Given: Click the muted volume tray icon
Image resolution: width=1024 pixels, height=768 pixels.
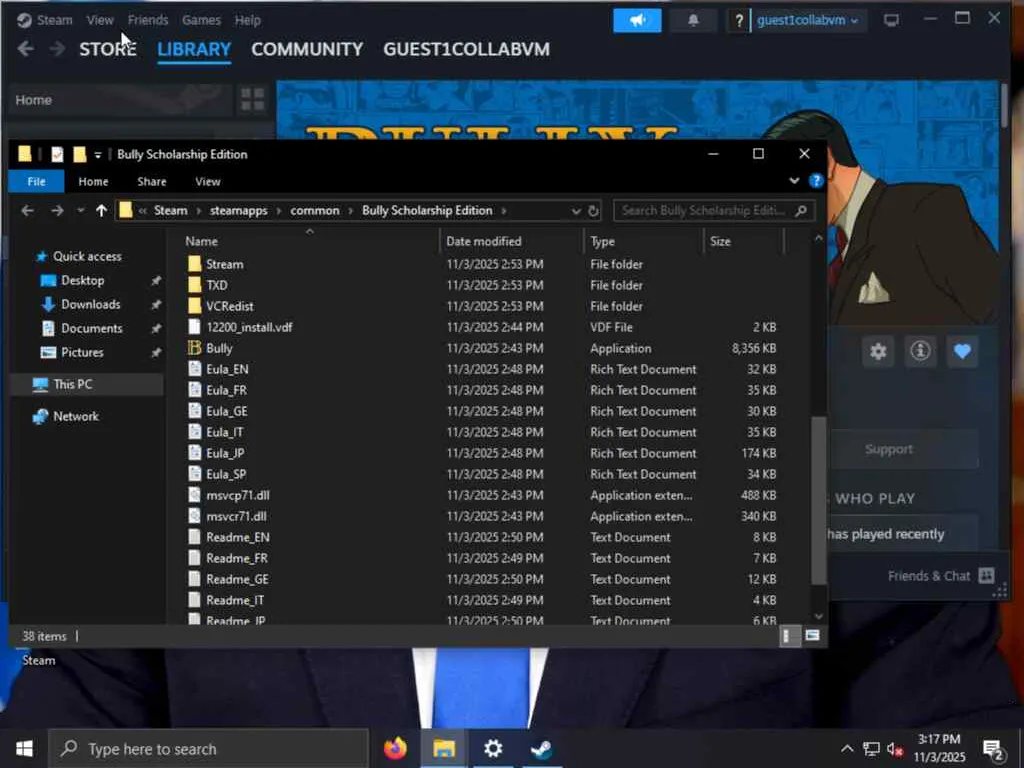Looking at the screenshot, I should click(895, 749).
